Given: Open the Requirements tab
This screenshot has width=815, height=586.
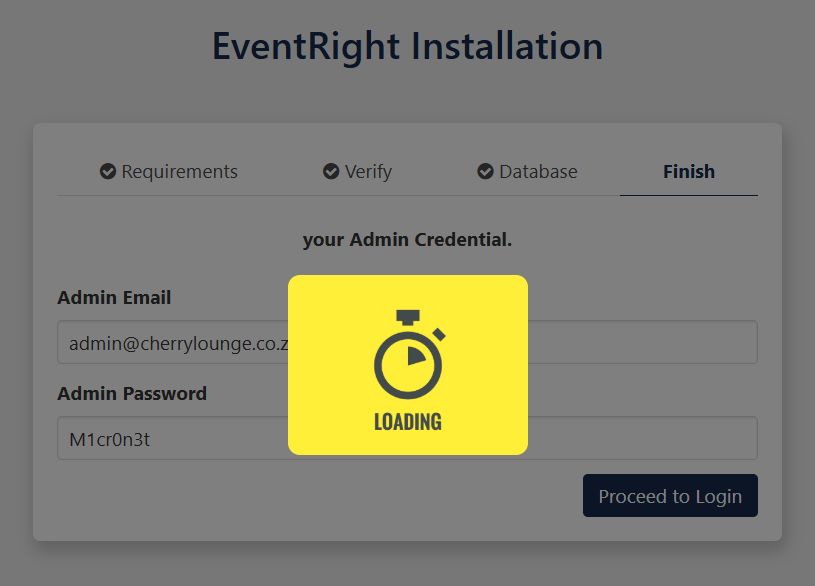Looking at the screenshot, I should [x=168, y=172].
